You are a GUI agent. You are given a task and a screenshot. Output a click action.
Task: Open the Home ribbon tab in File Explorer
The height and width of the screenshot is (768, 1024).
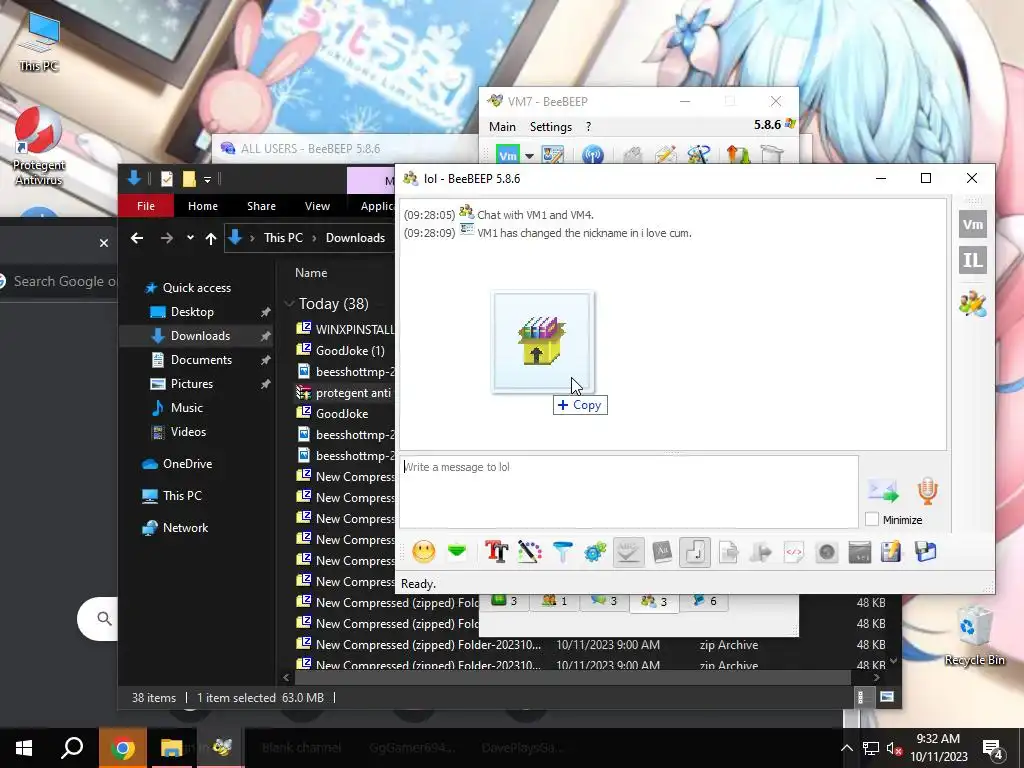click(x=202, y=206)
